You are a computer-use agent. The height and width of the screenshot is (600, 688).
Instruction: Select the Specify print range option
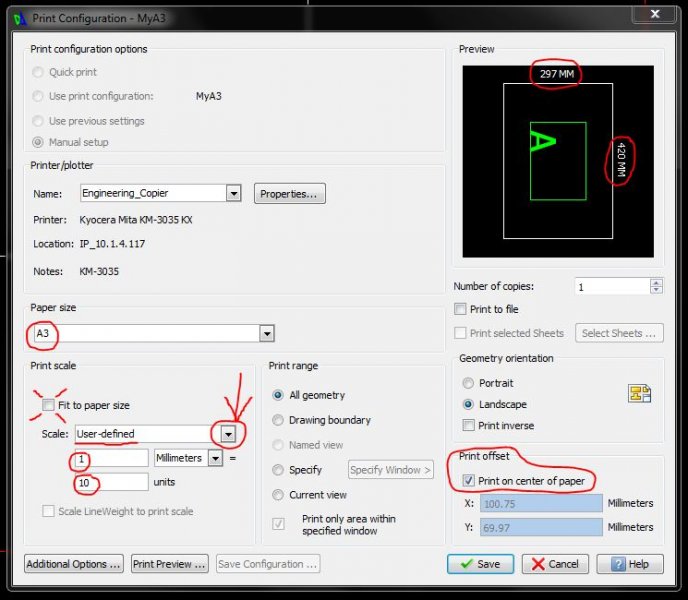click(x=278, y=470)
